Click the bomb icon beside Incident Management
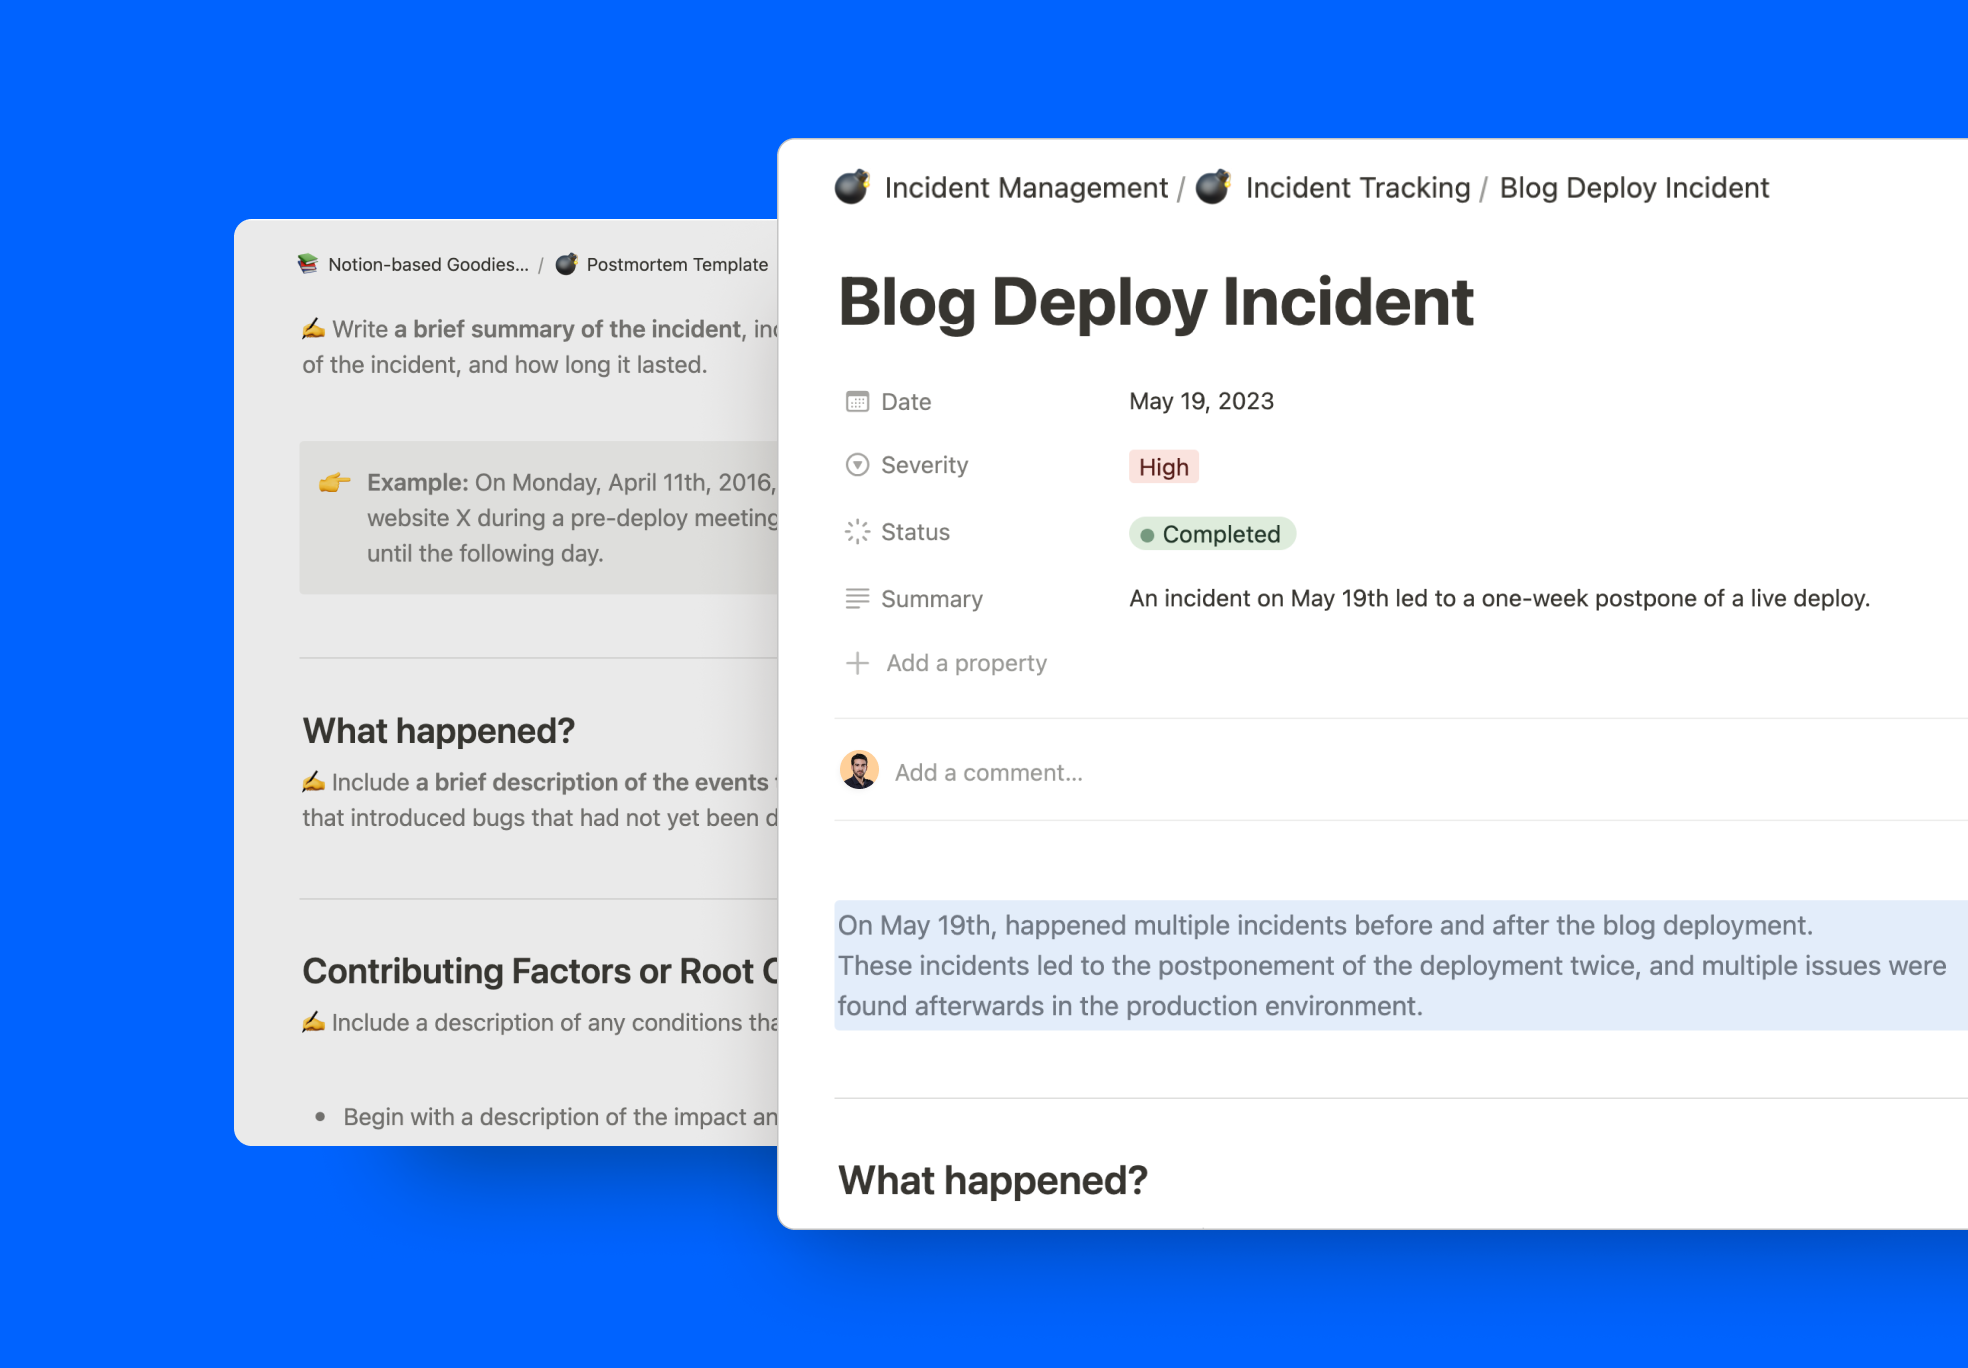 (x=852, y=187)
